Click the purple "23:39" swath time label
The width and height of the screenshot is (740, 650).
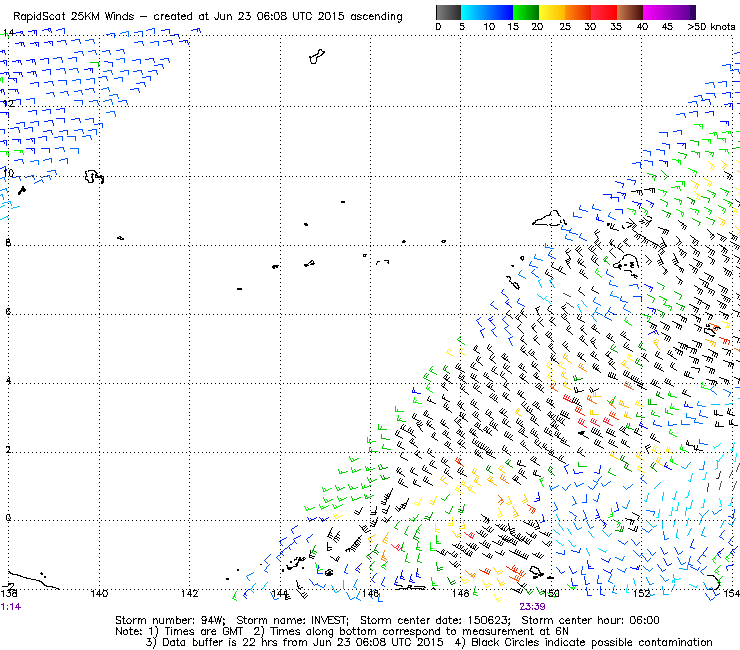532,607
